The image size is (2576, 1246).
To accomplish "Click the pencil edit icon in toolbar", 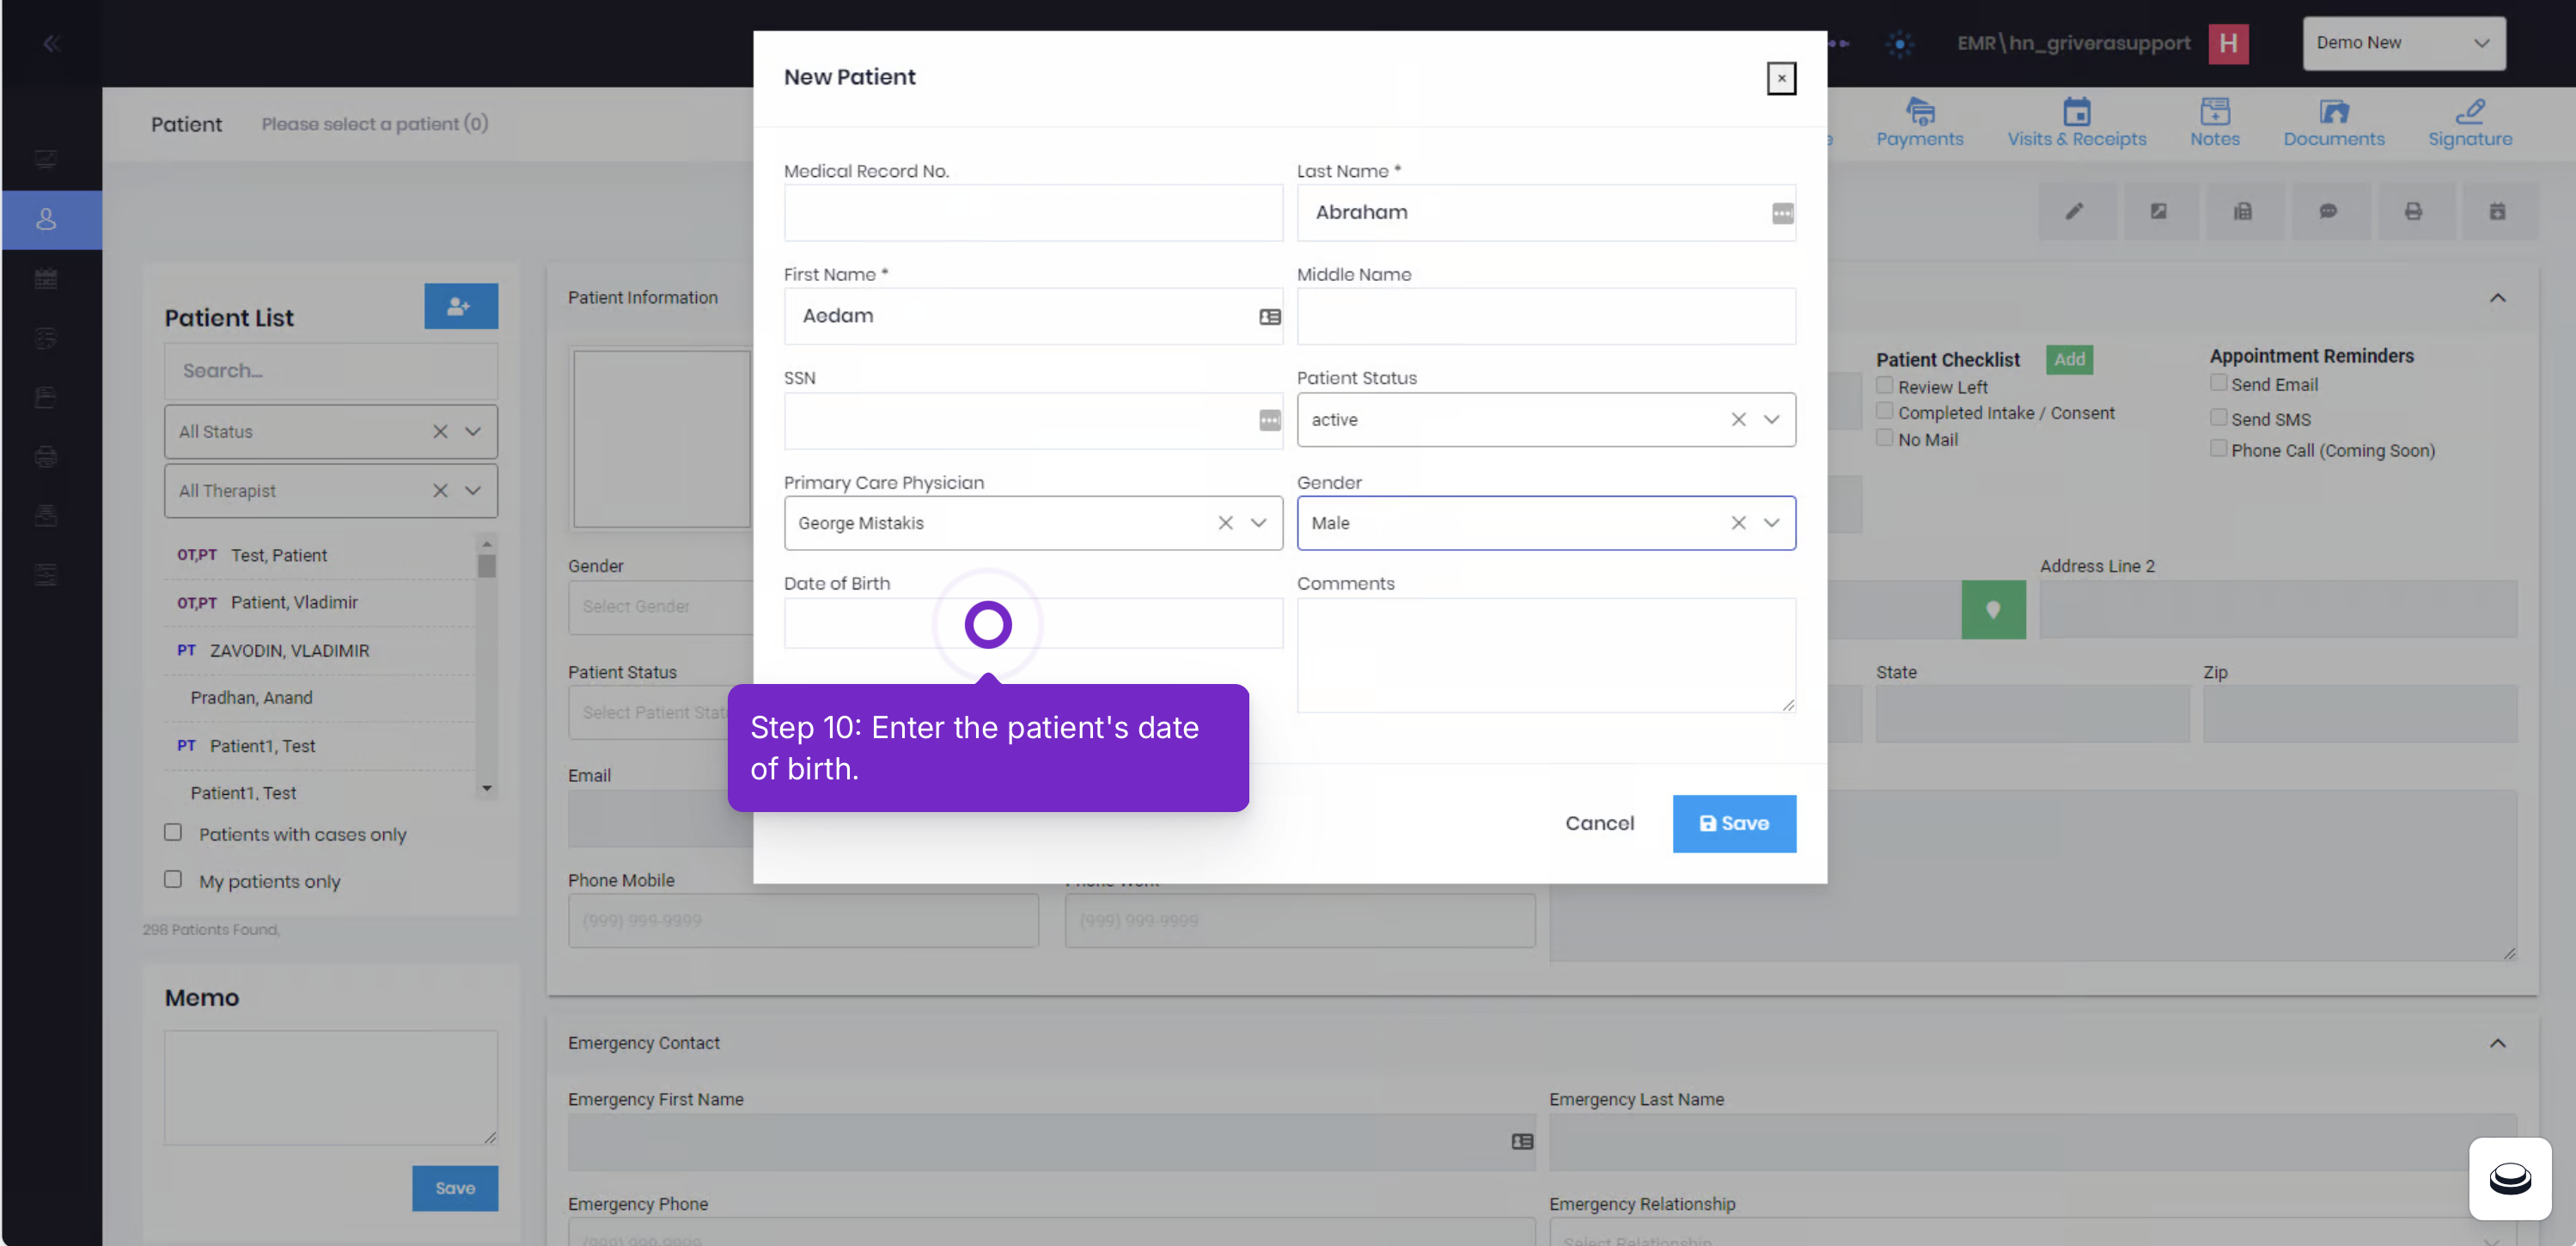I will pyautogui.click(x=2075, y=211).
